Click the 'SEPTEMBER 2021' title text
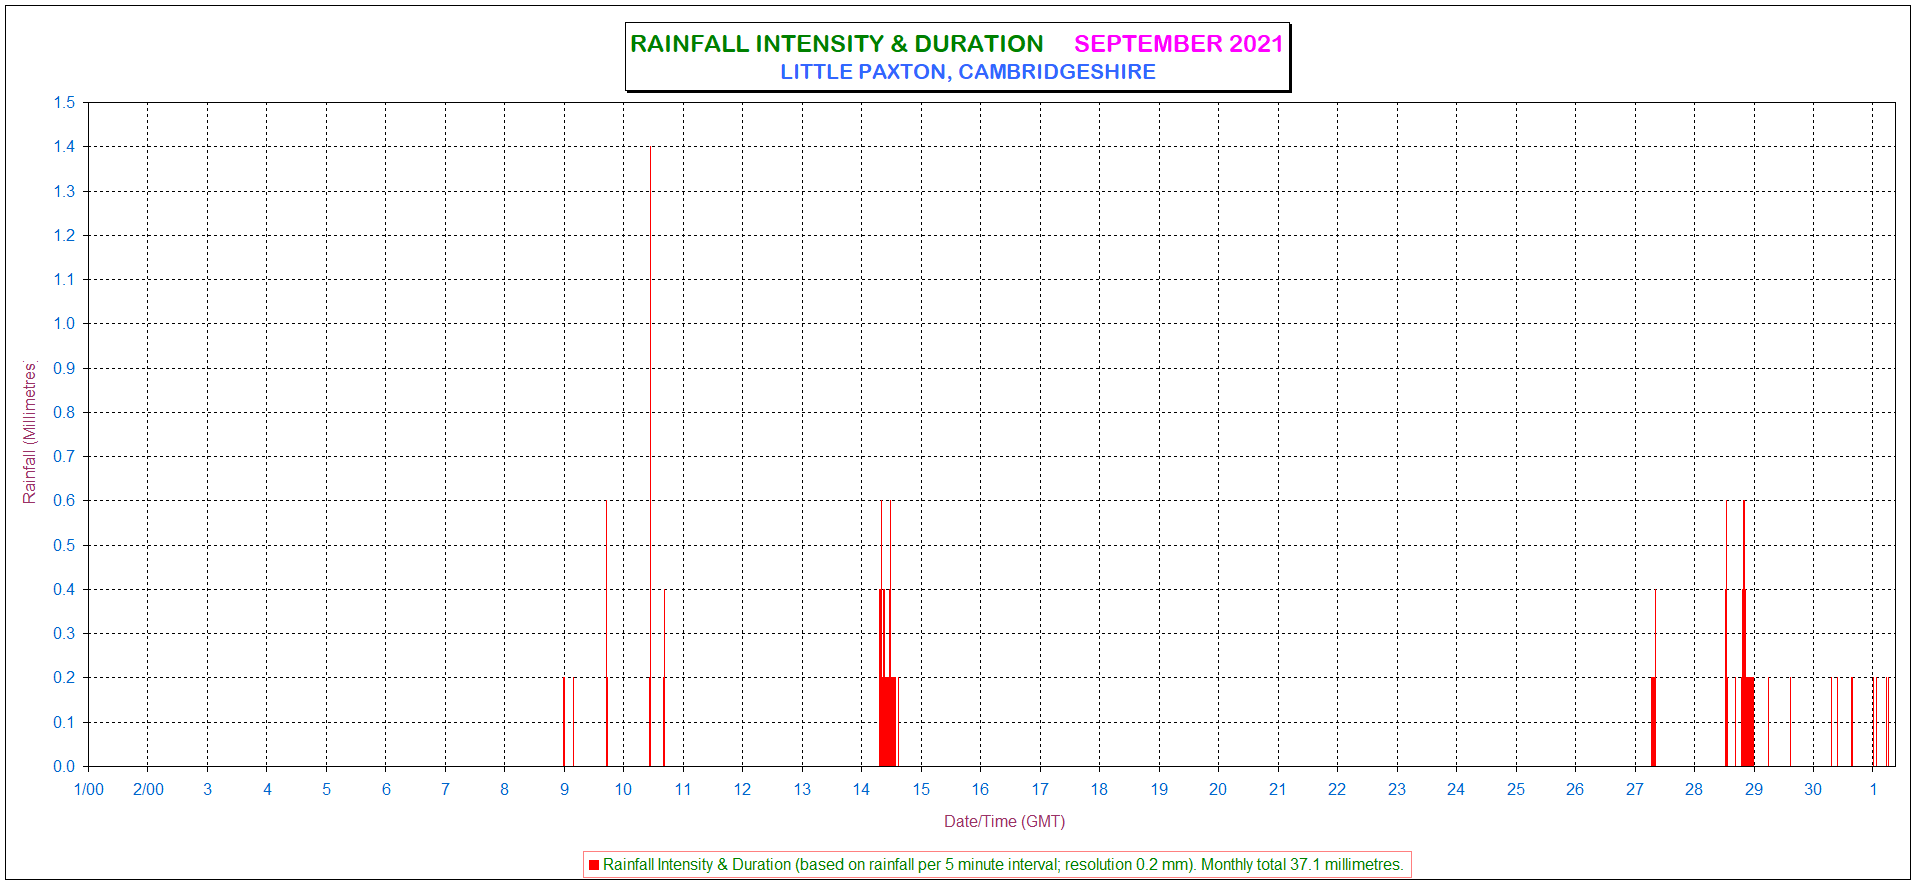Image resolution: width=1916 pixels, height=884 pixels. pos(1179,44)
